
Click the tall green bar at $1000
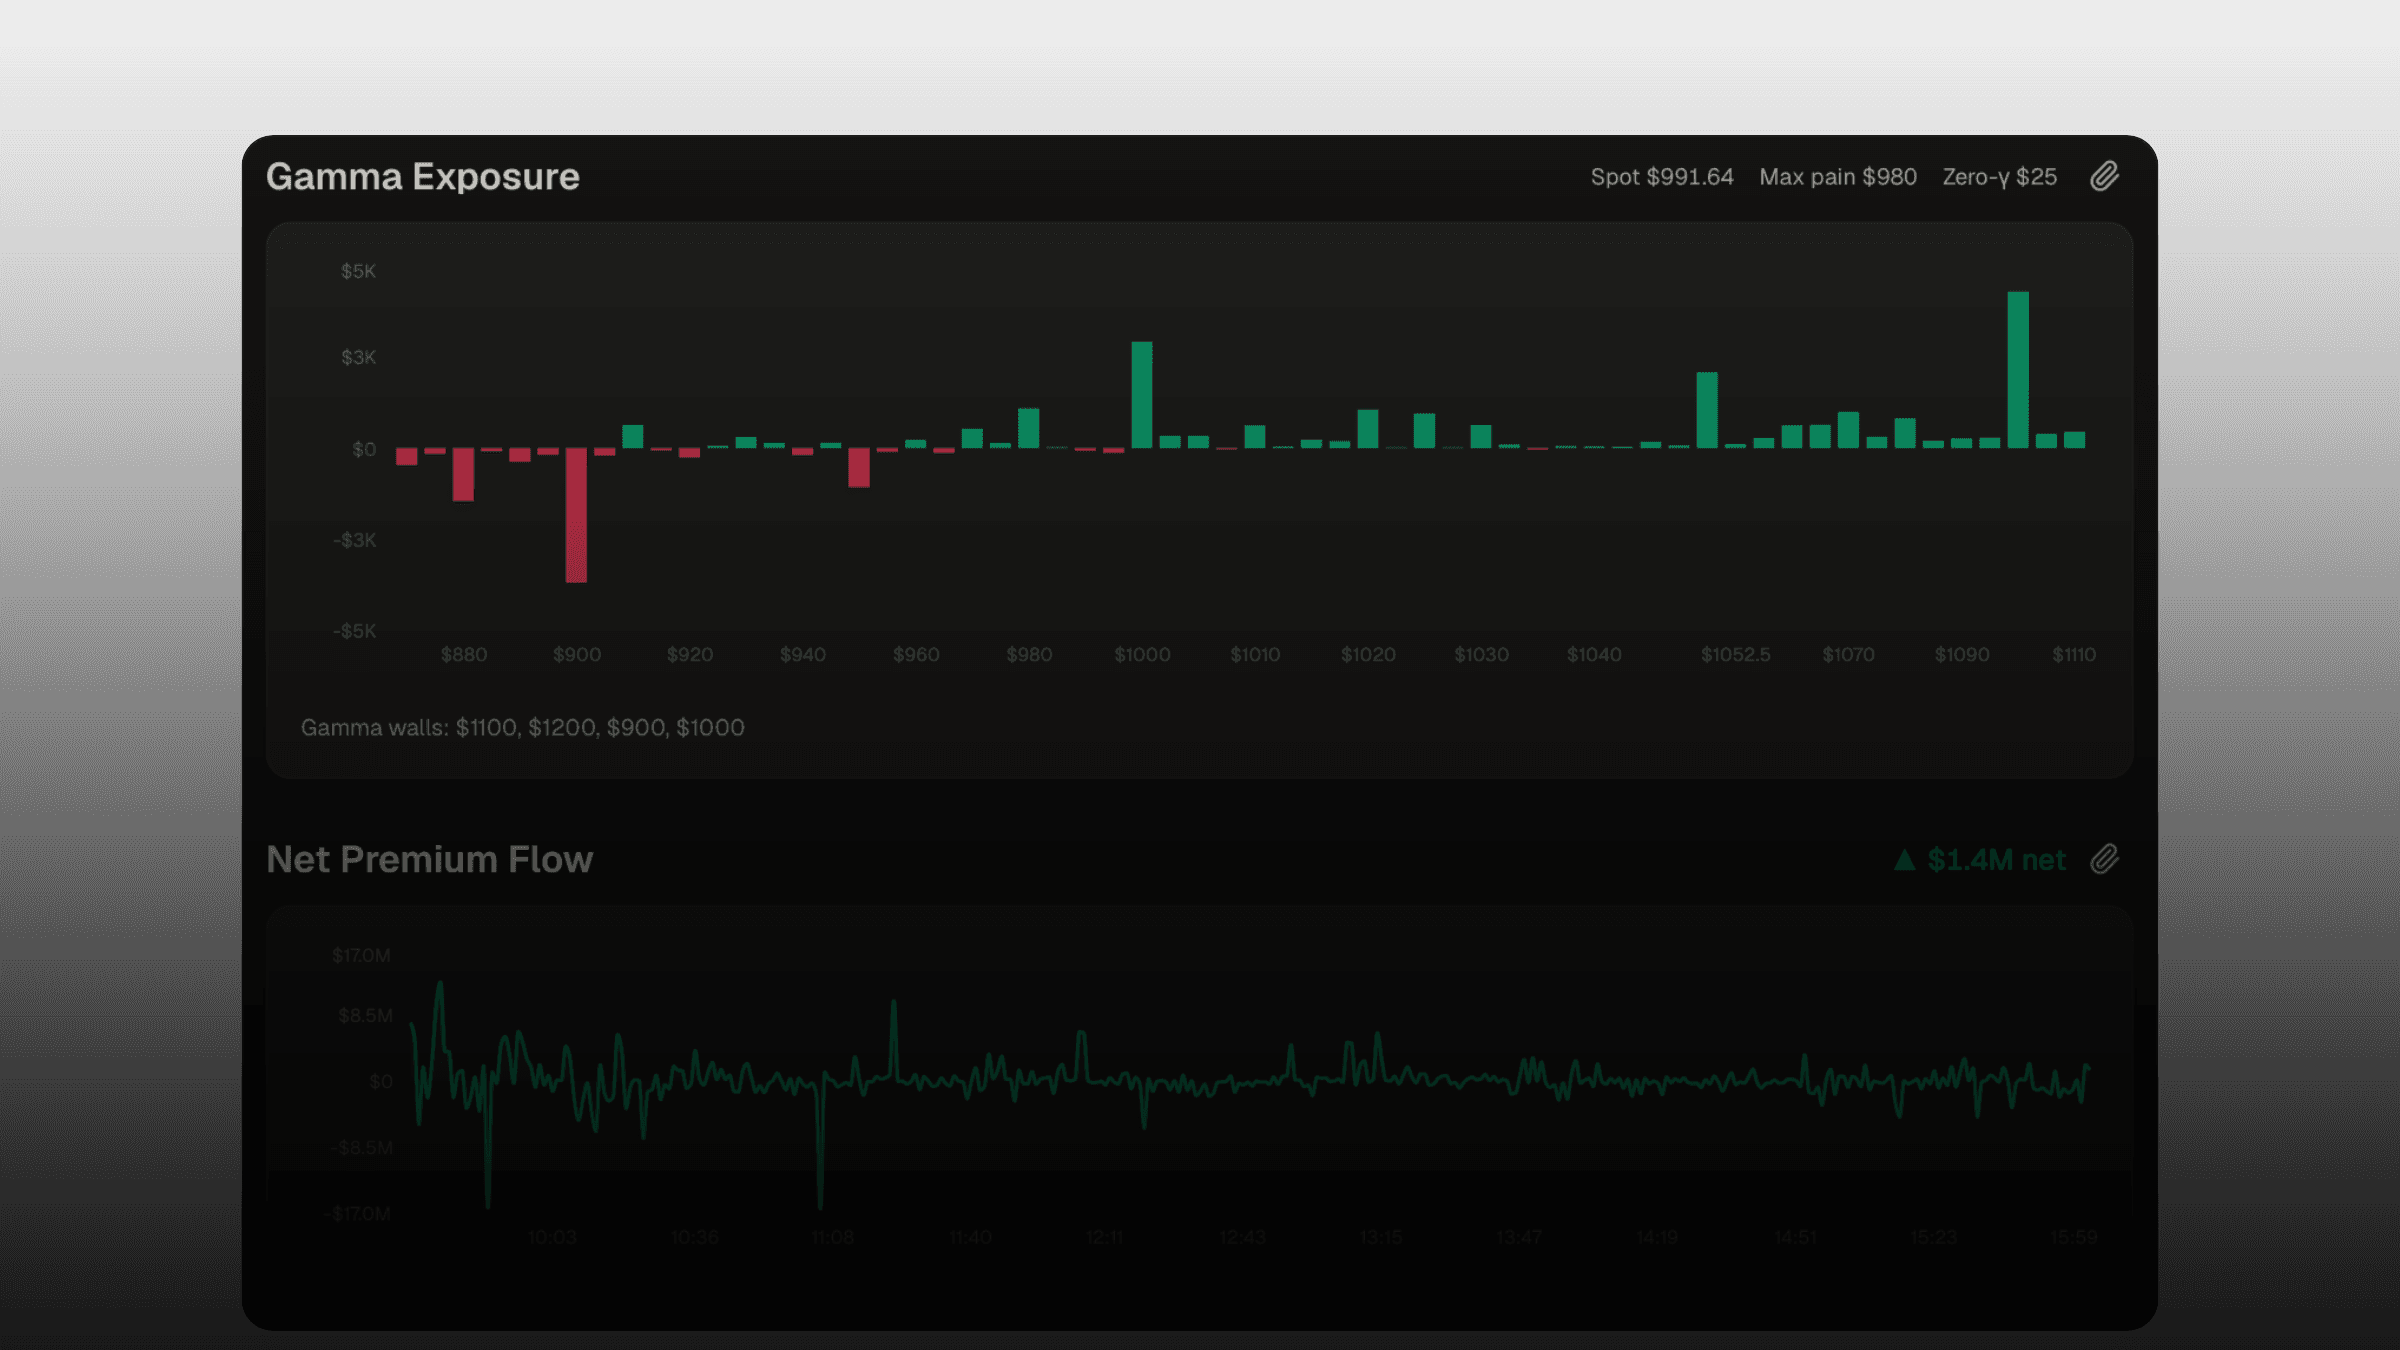pos(1142,395)
